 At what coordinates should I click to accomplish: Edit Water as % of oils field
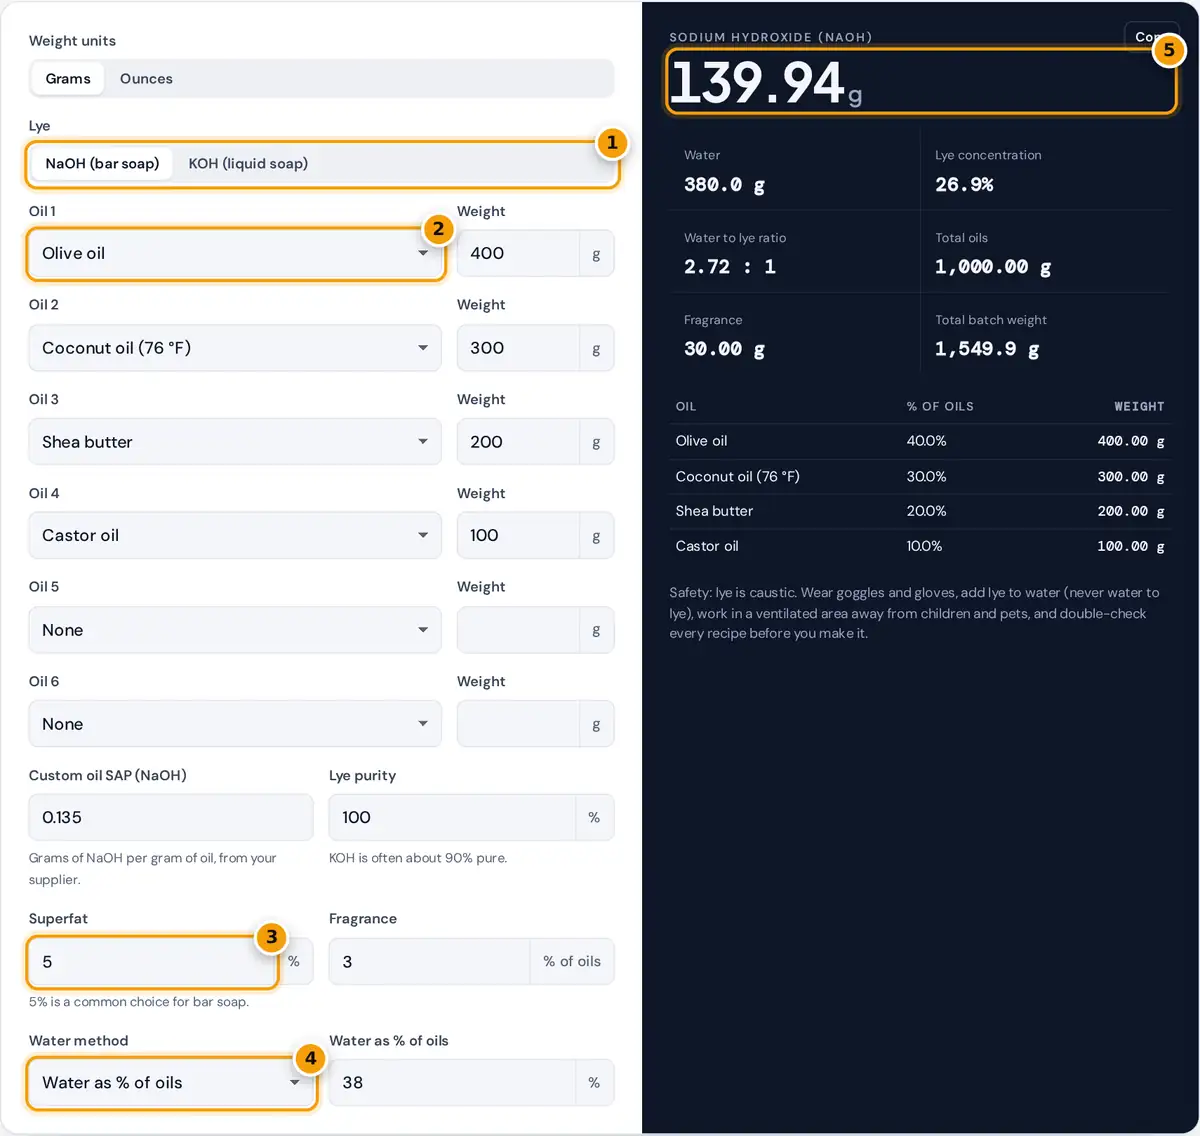pyautogui.click(x=452, y=1083)
